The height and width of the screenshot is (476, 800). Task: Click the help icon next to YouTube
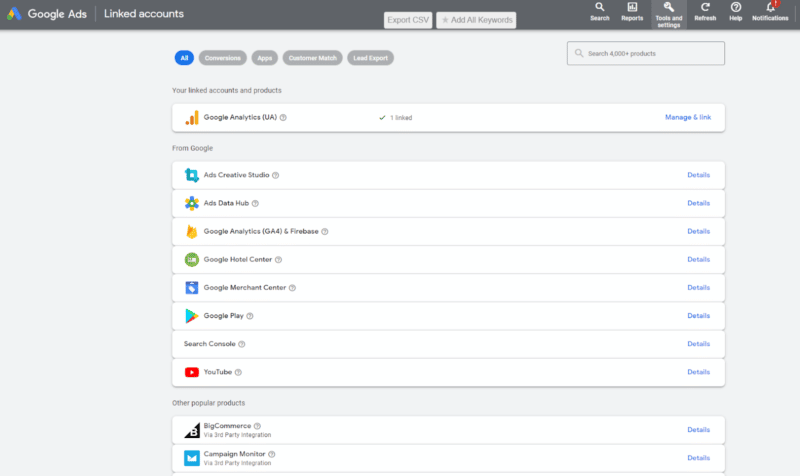click(239, 372)
